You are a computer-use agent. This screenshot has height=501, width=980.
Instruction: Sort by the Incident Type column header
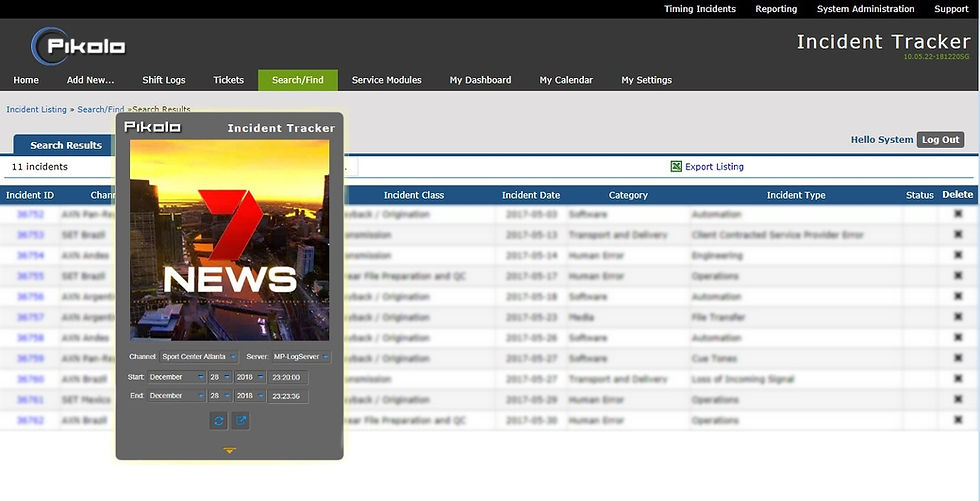796,195
